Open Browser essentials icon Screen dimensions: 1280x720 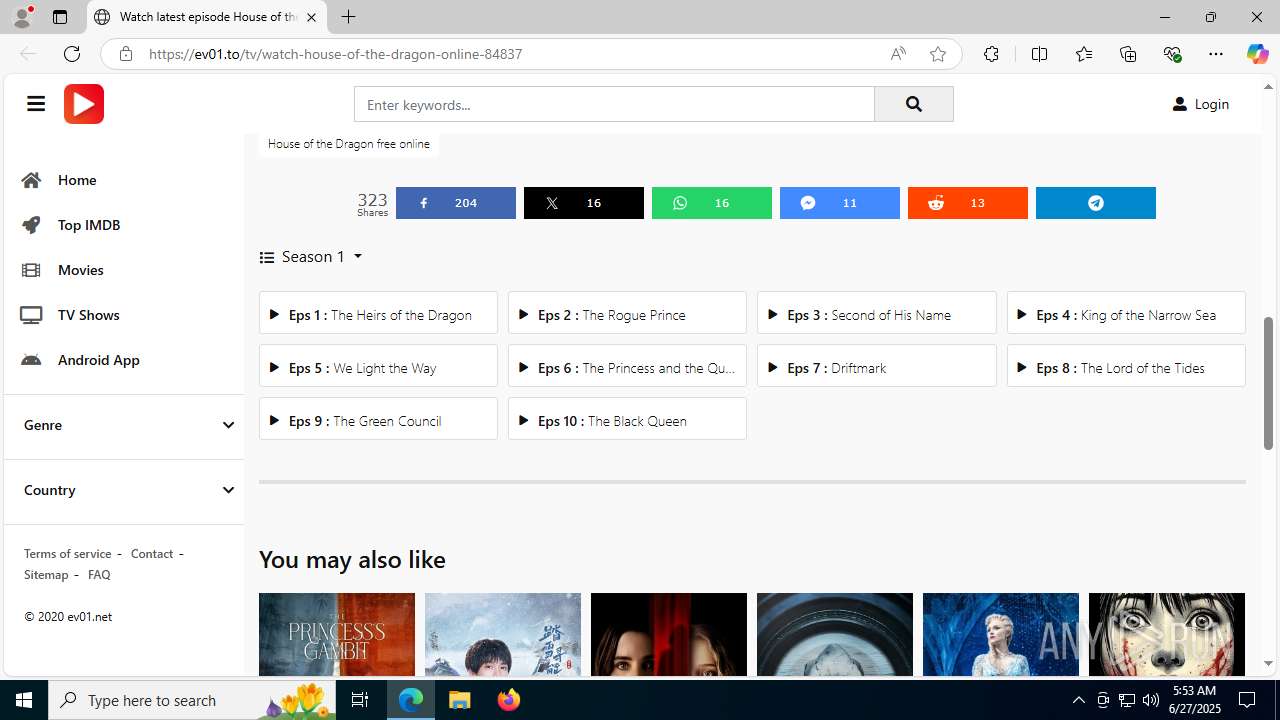[1172, 54]
